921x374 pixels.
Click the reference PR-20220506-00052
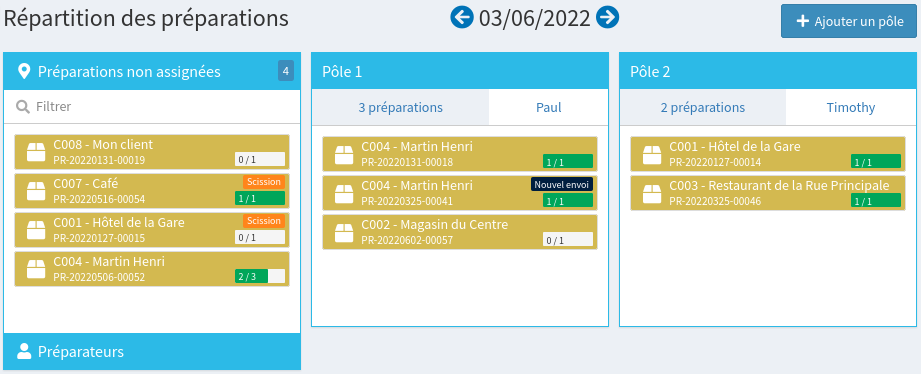[99, 277]
